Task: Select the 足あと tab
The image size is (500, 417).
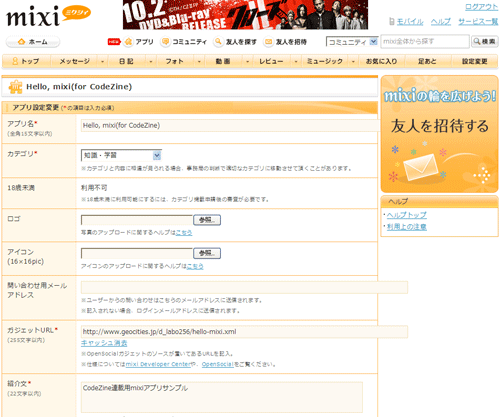Action: tap(427, 61)
